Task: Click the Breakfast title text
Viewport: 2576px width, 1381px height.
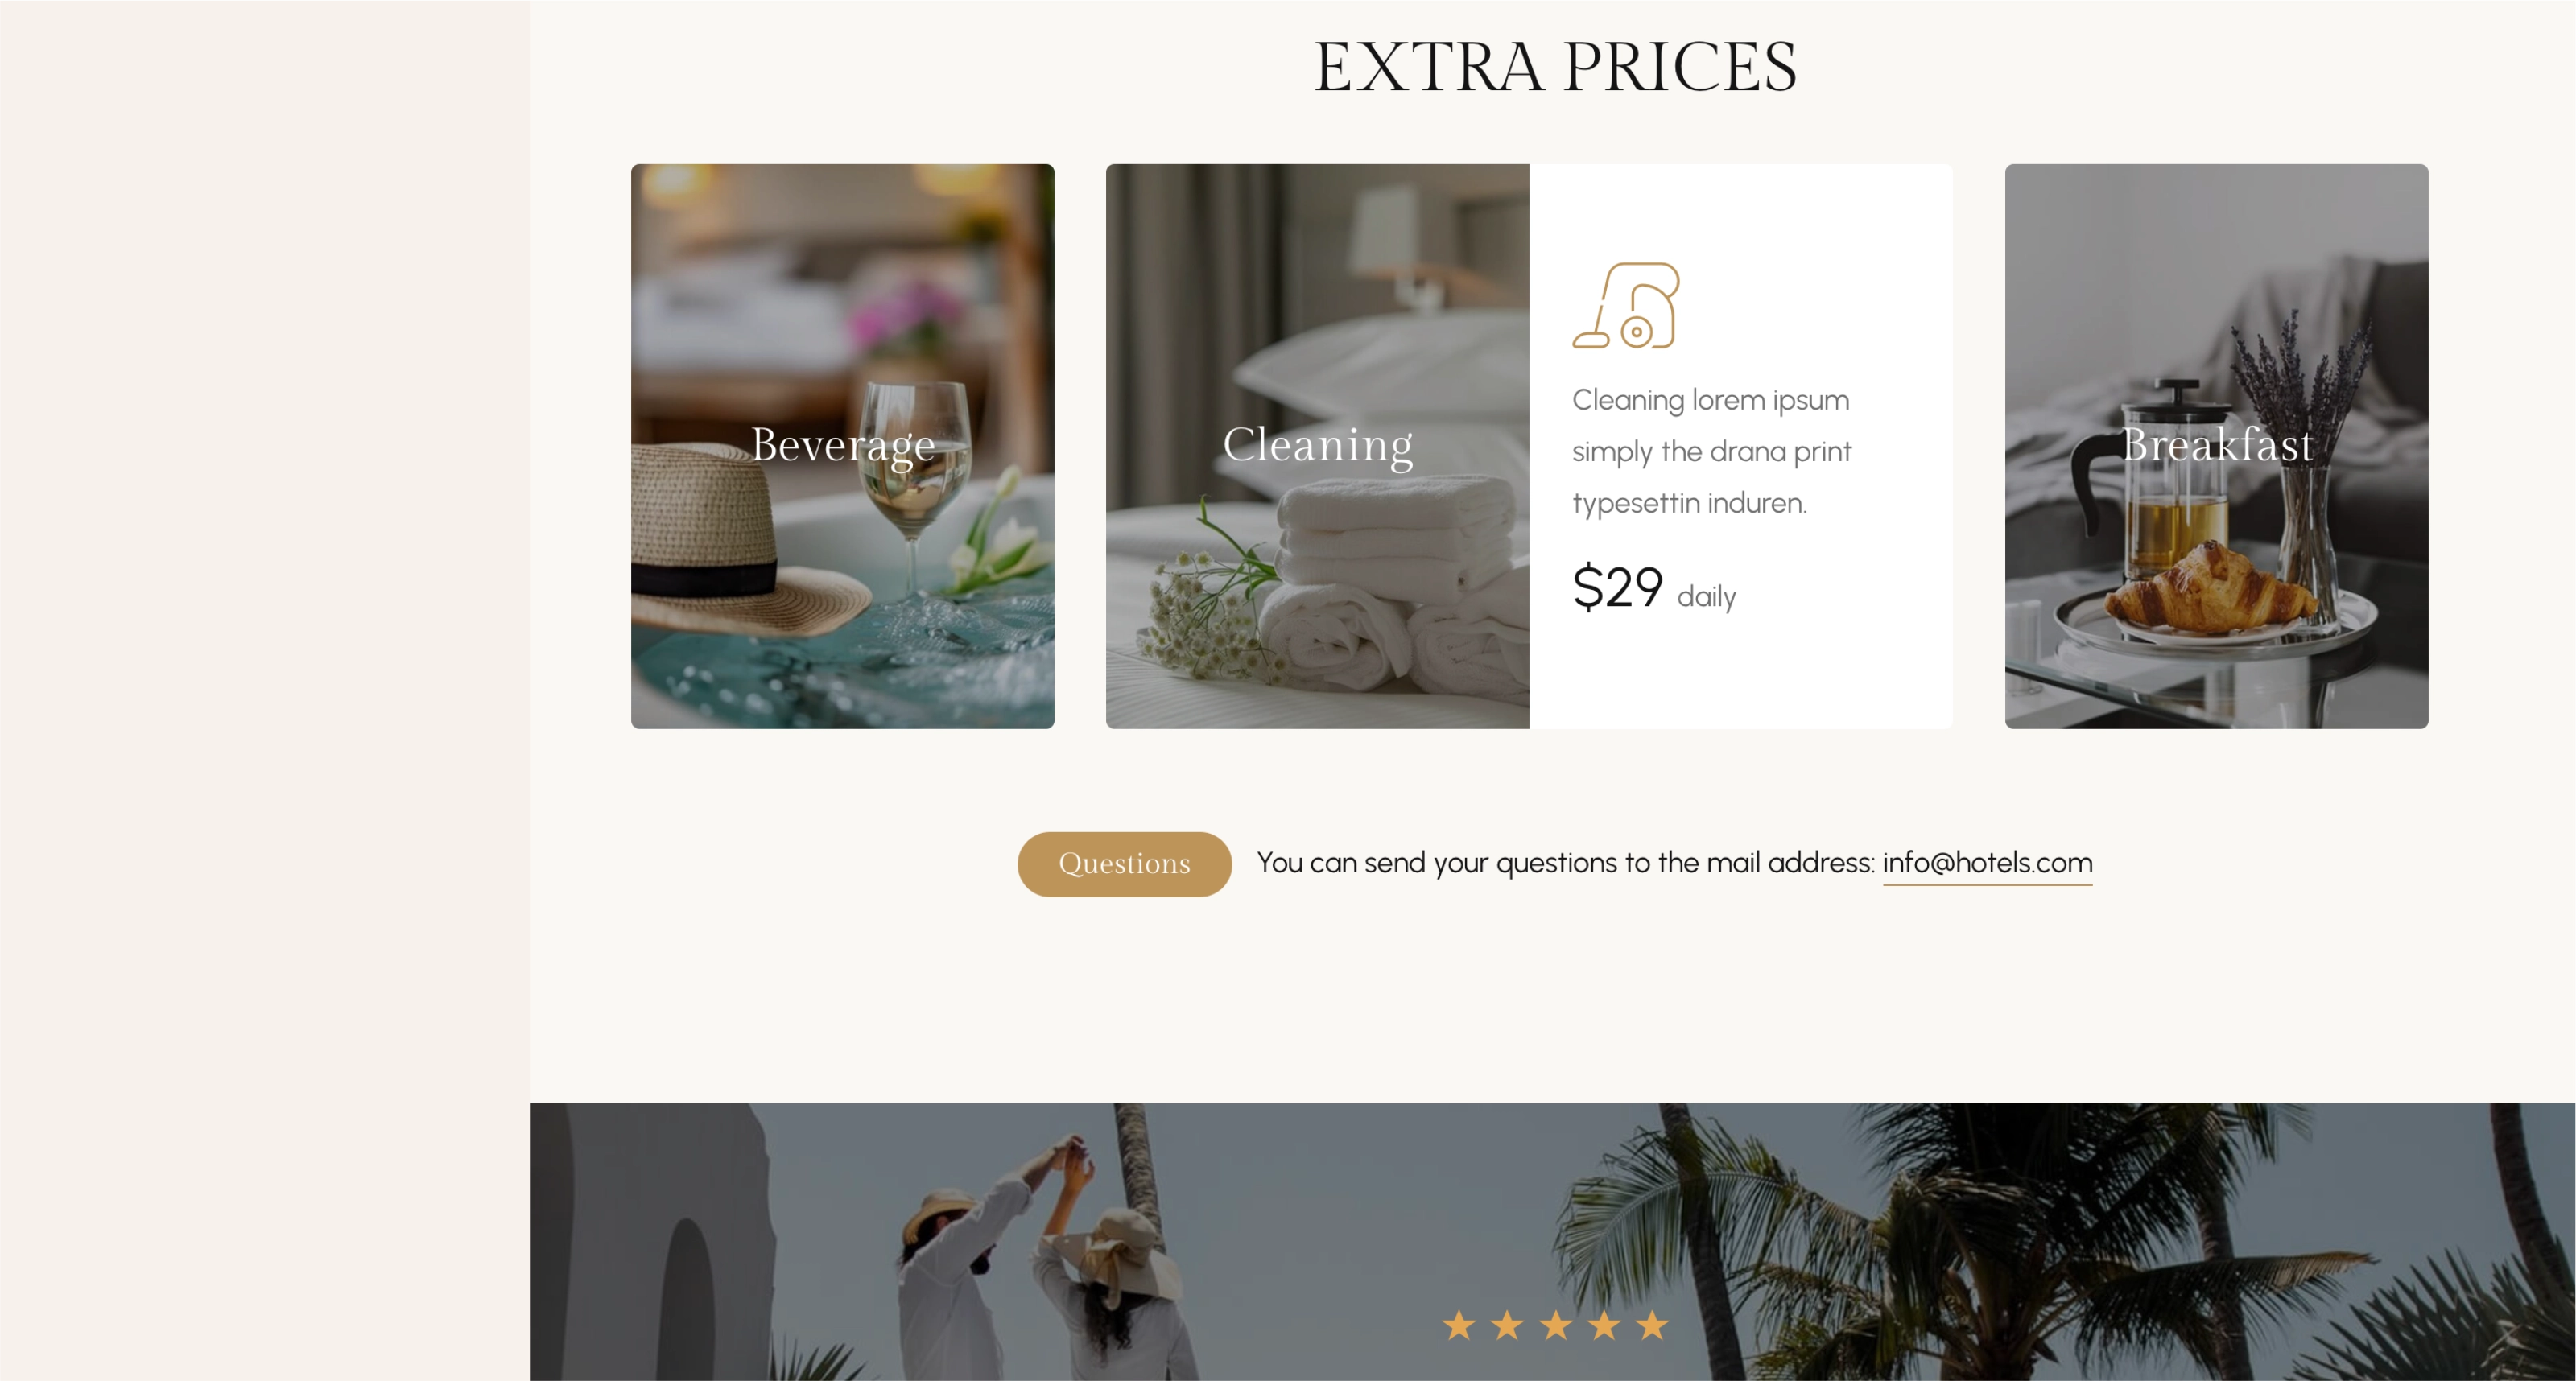Action: point(2217,444)
